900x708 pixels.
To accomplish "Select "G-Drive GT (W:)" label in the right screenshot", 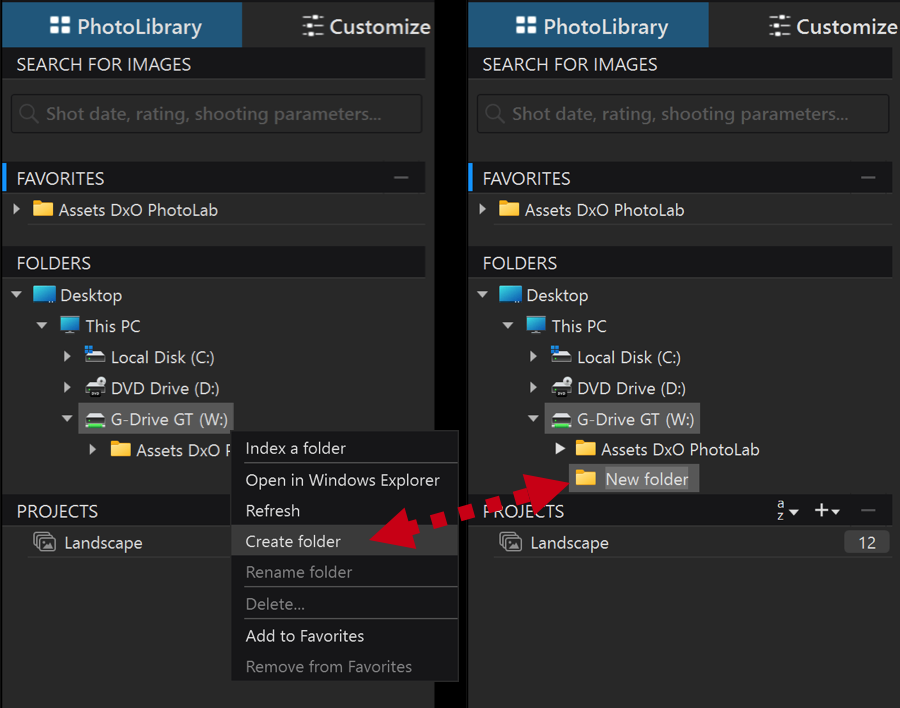I will (x=635, y=419).
